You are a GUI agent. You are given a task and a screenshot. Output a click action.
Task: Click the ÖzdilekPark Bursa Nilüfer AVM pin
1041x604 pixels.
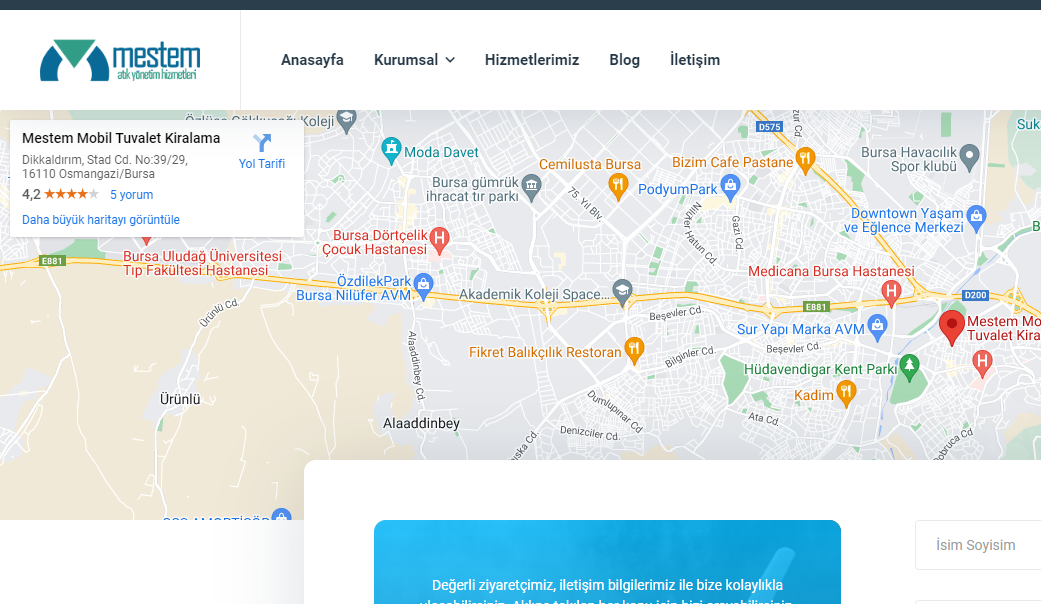(423, 285)
